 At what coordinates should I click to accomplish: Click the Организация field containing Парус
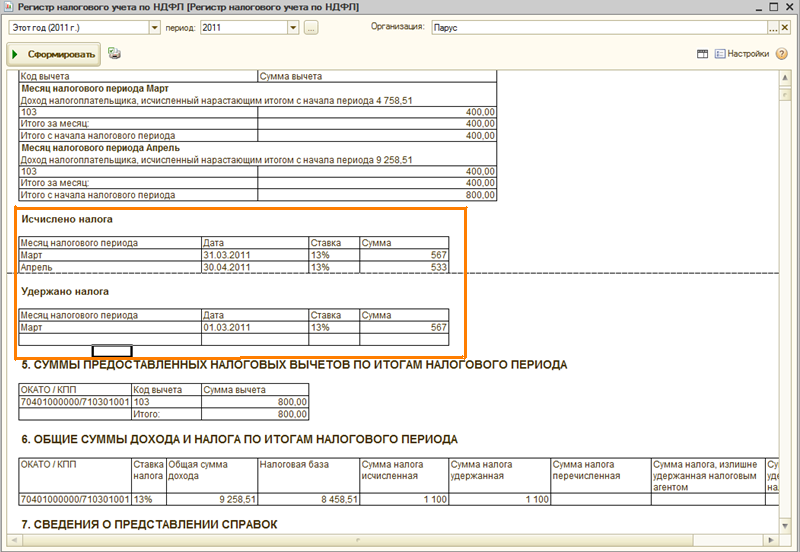(600, 28)
